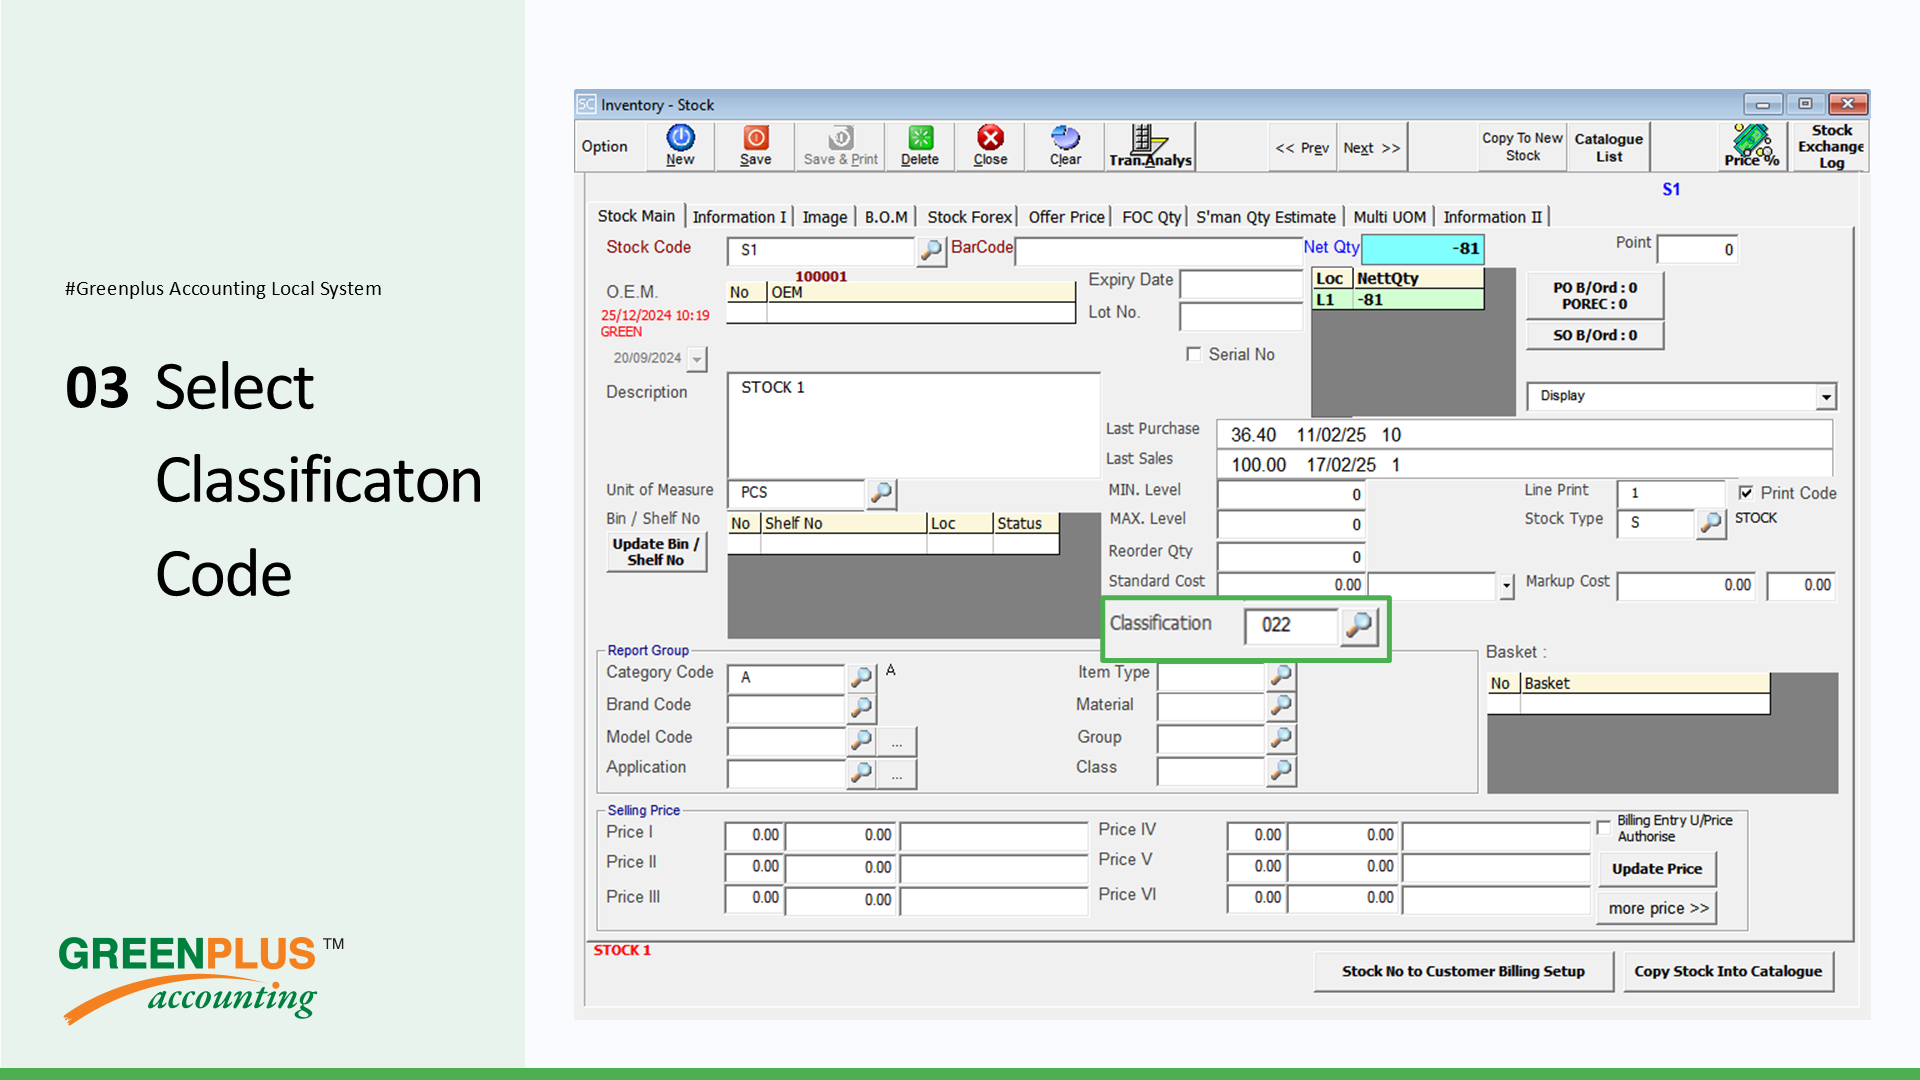Click Application ellipsis button
The width and height of the screenshot is (1920, 1080).
click(897, 773)
